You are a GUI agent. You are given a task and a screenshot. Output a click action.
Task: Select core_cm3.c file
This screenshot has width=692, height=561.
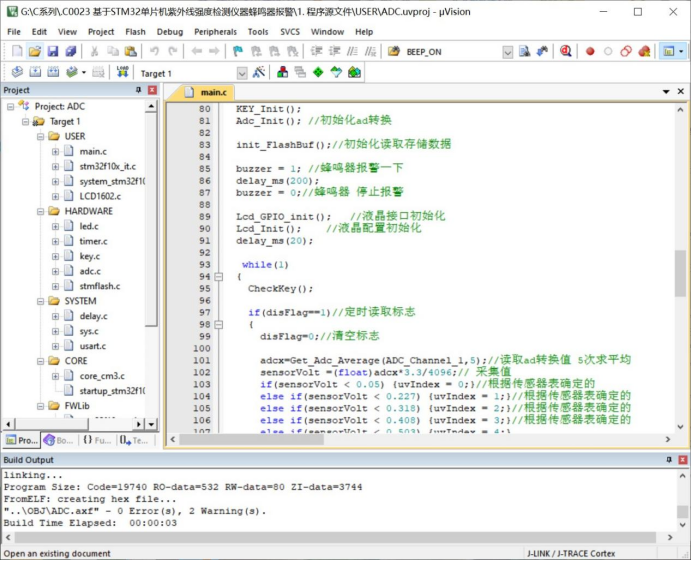pyautogui.click(x=102, y=376)
